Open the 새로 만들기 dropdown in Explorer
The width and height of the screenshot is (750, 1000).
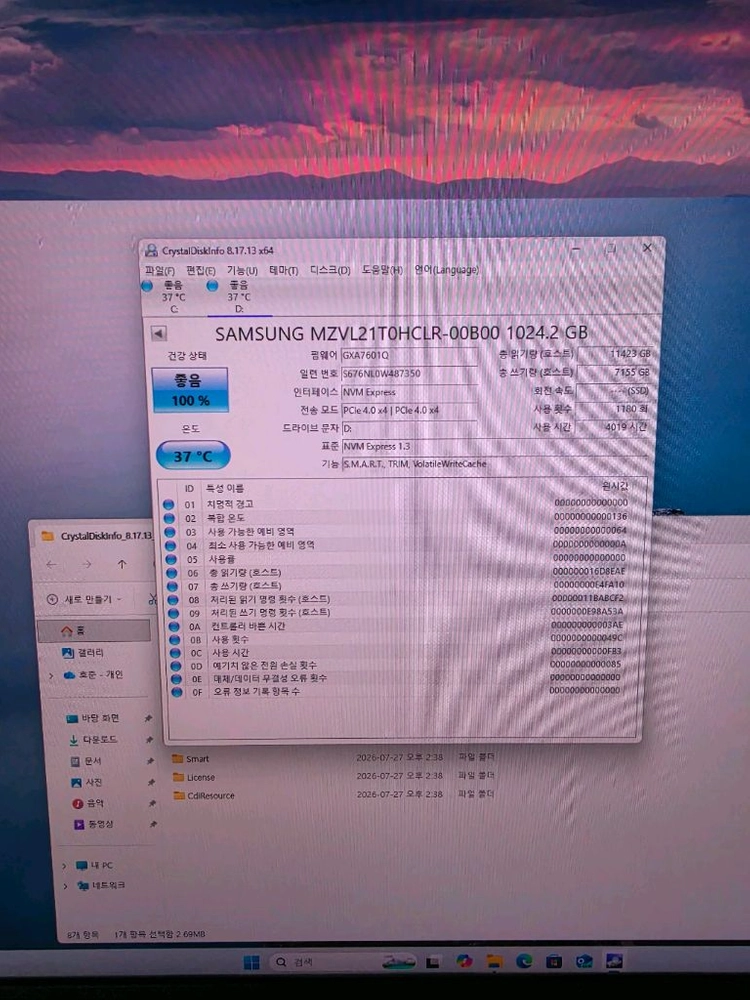click(x=84, y=599)
